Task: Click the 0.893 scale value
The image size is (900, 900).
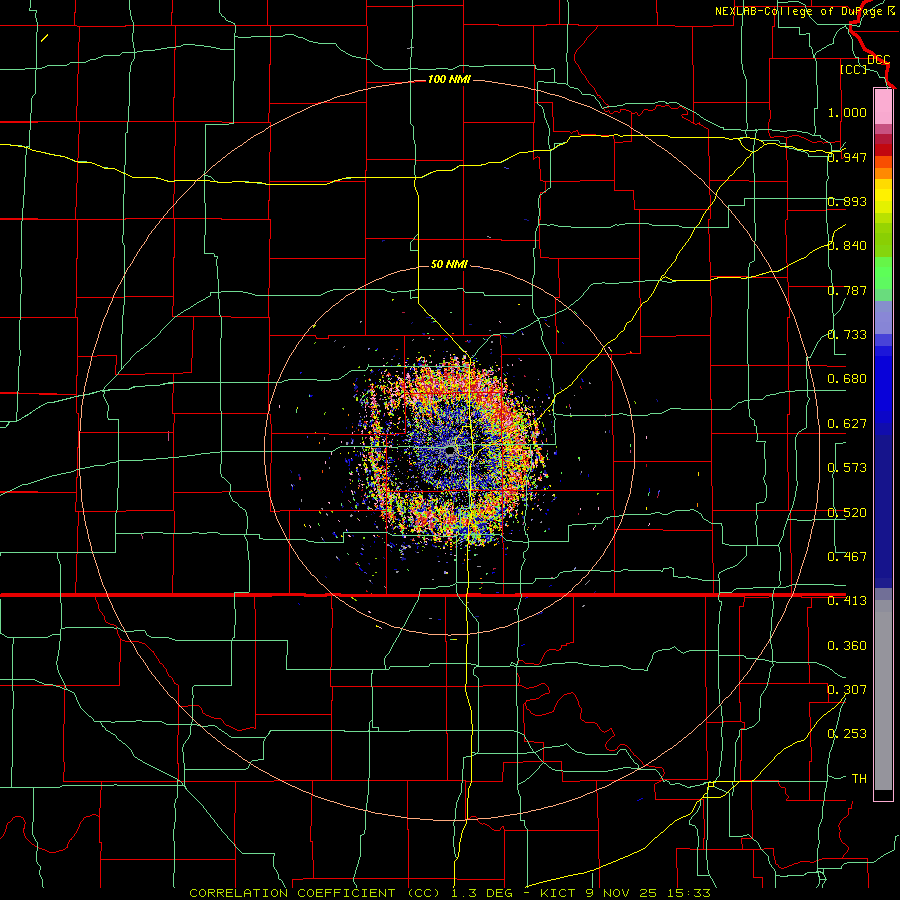Action: 847,201
